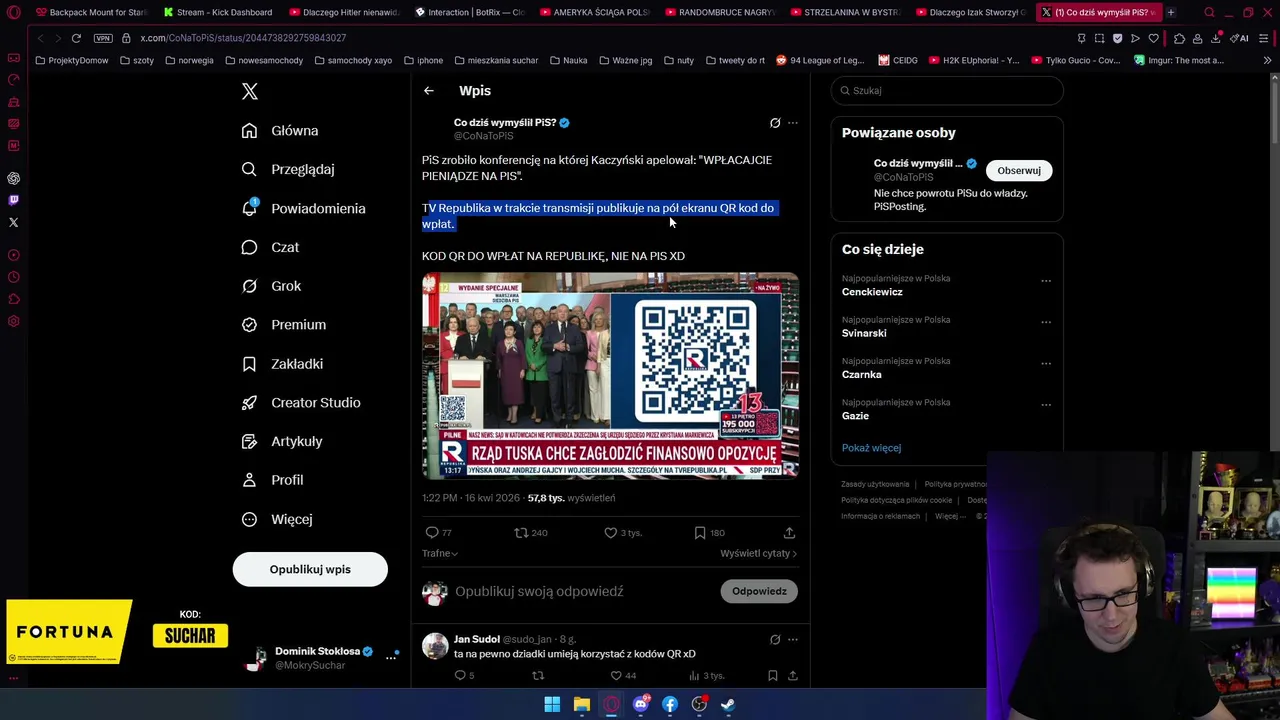Viewport: 1280px width, 720px height.
Task: Reply to post with 77 comments
Action: (x=438, y=533)
